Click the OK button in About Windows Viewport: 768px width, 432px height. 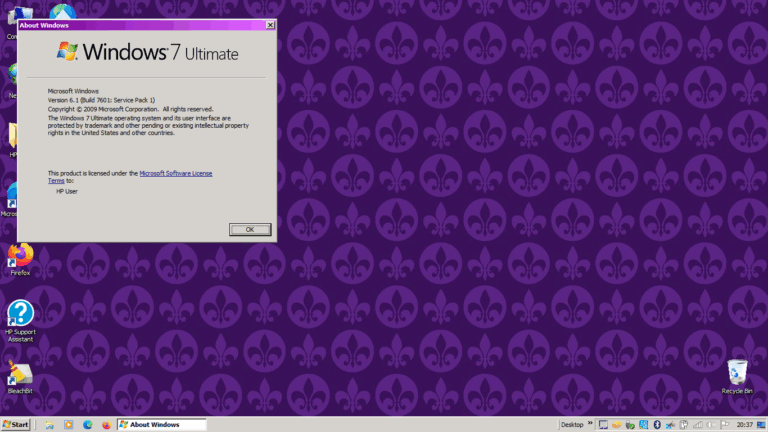coord(250,229)
